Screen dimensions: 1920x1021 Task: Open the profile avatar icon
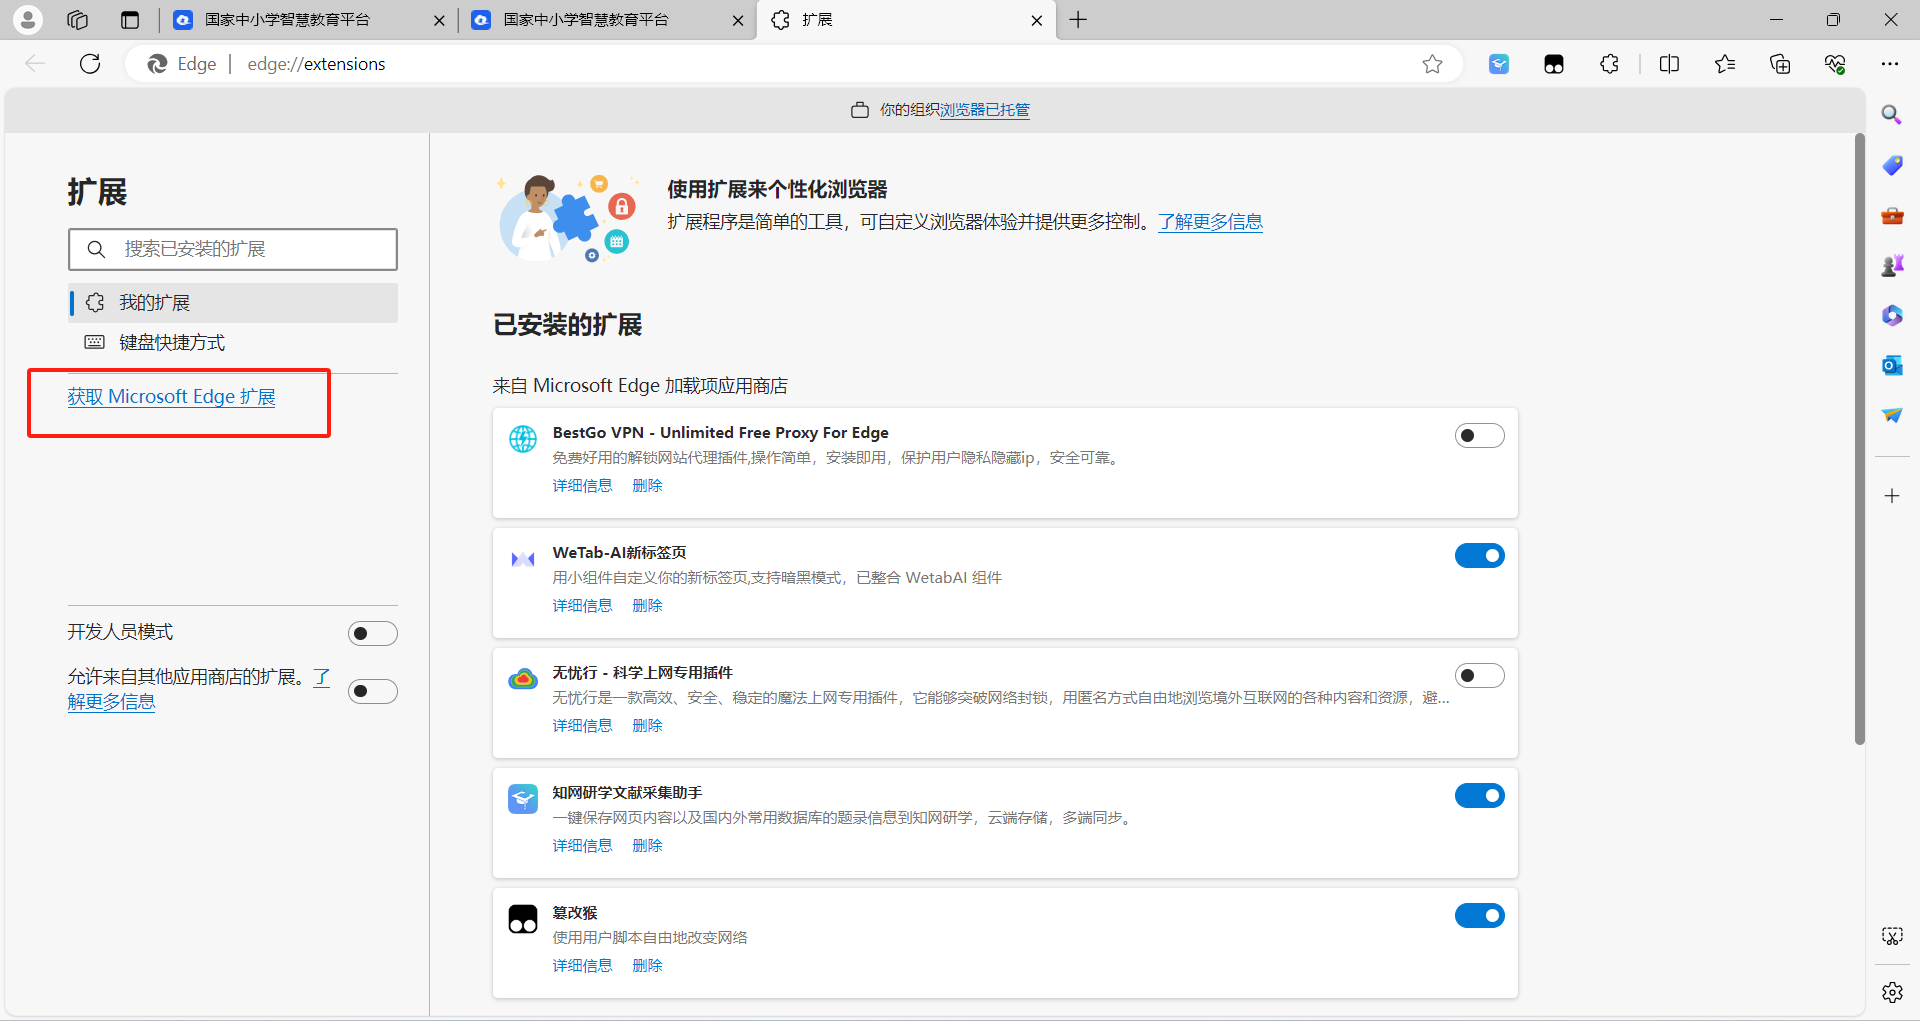click(x=28, y=19)
